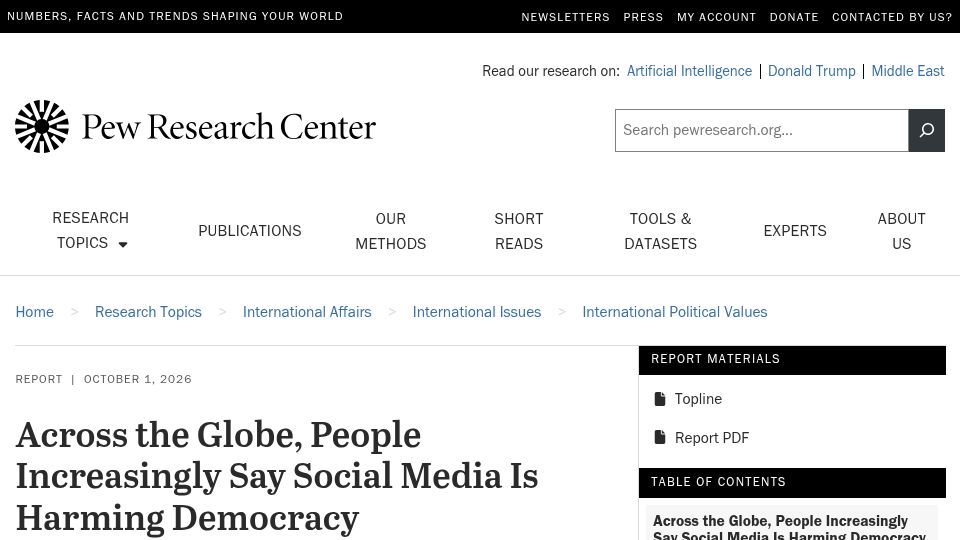This screenshot has width=960, height=540.
Task: Open Tools & Datasets menu item
Action: click(x=660, y=231)
